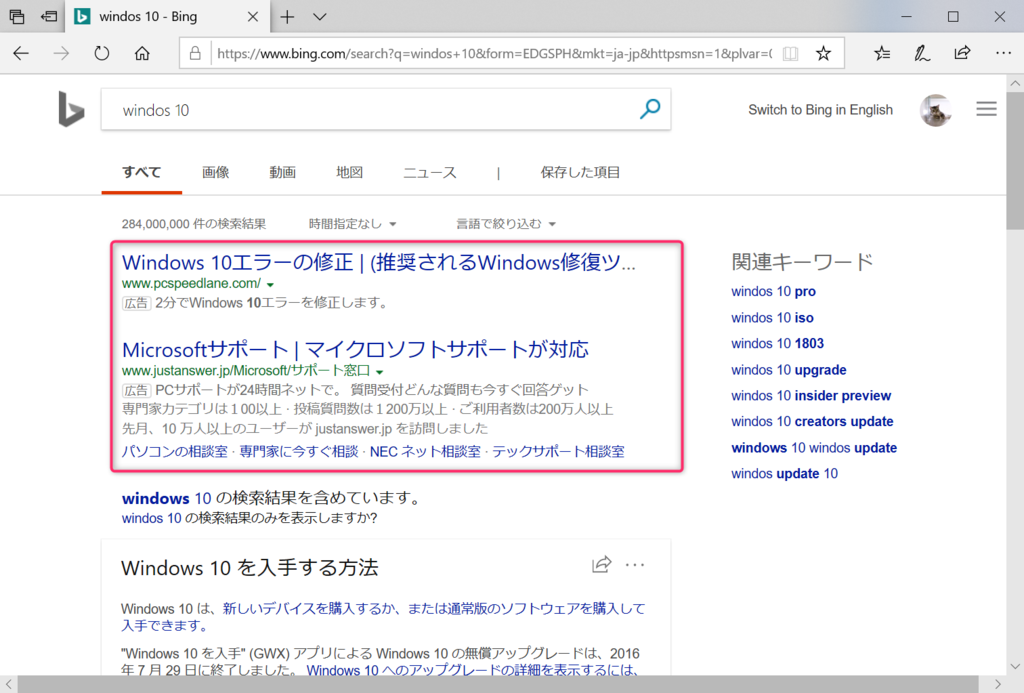
Task: Share this page using toolbar icon
Action: [x=963, y=53]
